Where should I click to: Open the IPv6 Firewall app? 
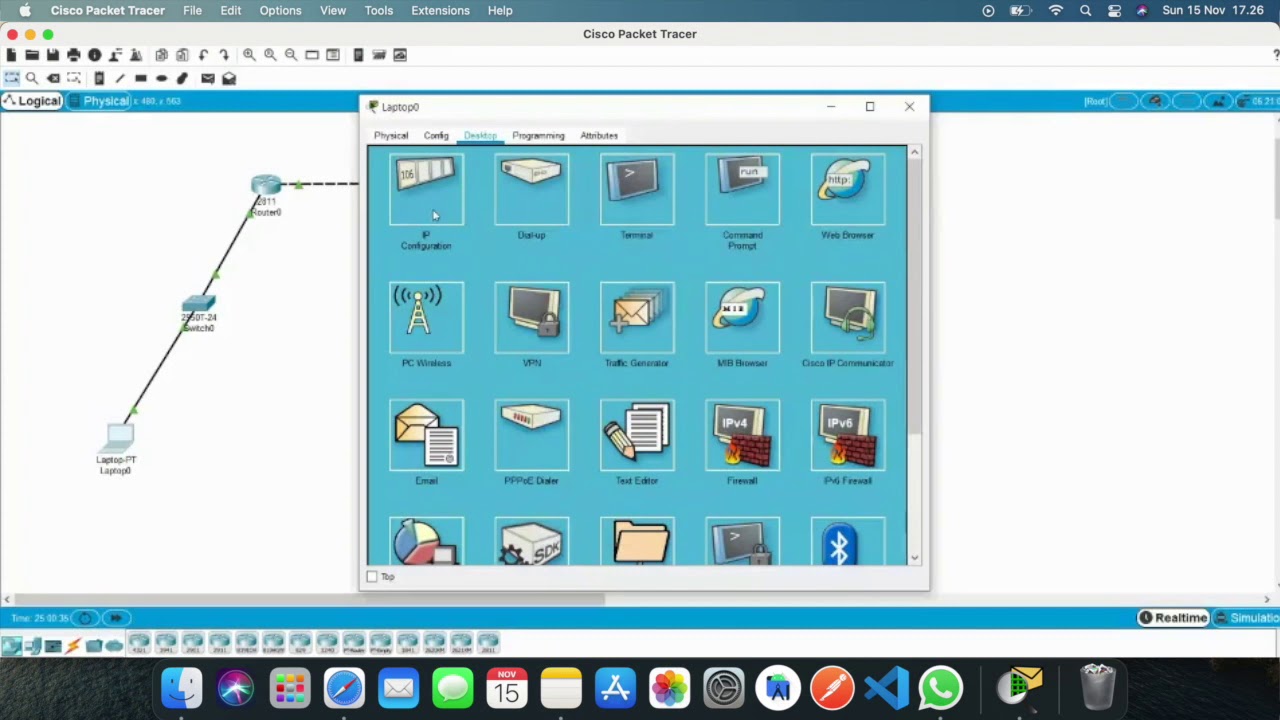847,435
